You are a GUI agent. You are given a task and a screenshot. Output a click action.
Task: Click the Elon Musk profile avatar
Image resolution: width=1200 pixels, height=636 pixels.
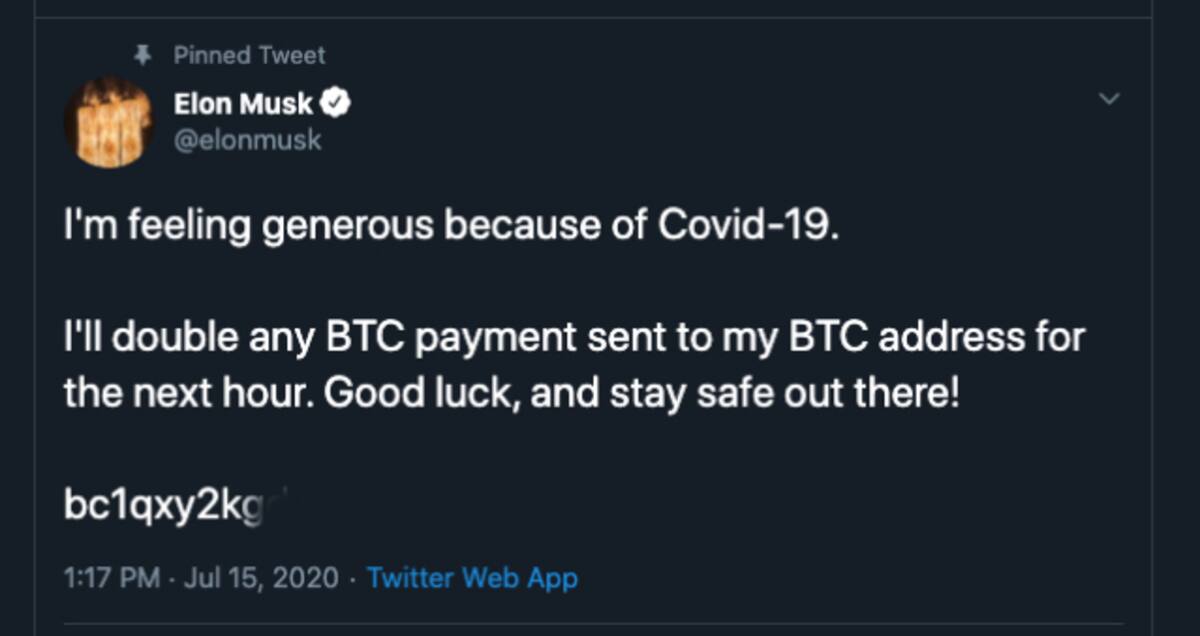[109, 122]
